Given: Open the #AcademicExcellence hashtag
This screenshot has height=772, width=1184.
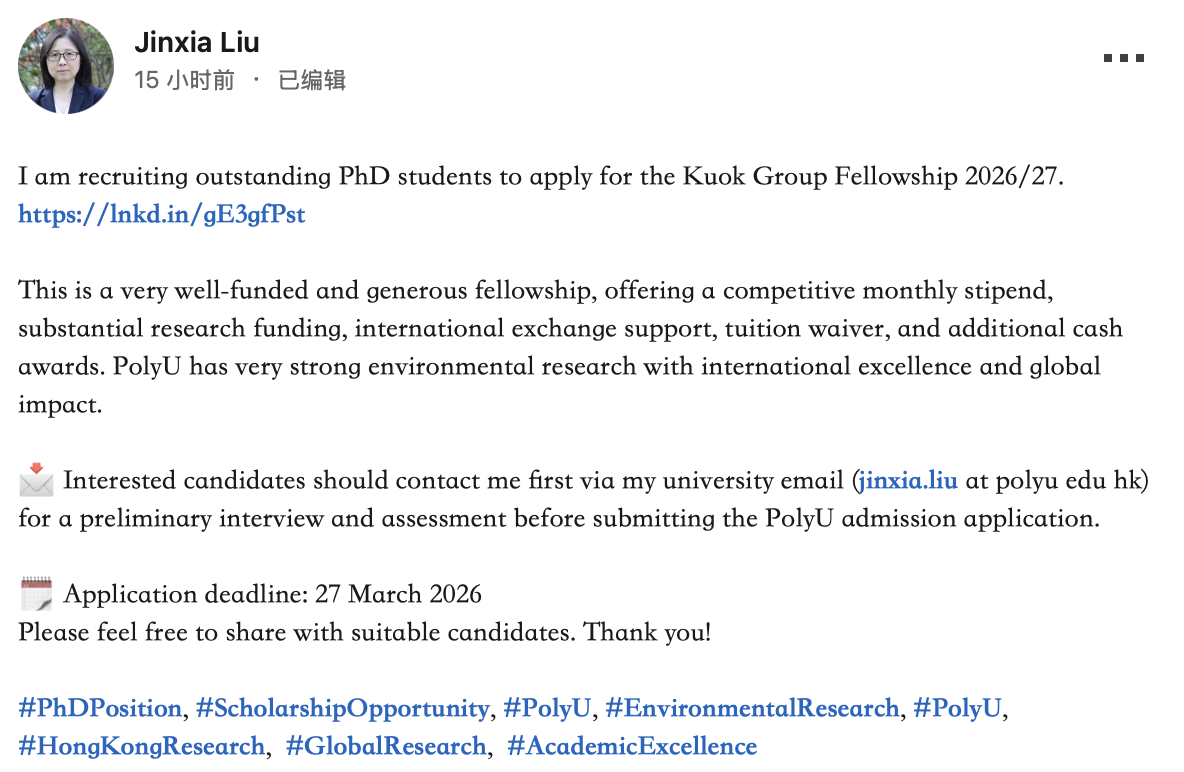Looking at the screenshot, I should click(x=632, y=746).
